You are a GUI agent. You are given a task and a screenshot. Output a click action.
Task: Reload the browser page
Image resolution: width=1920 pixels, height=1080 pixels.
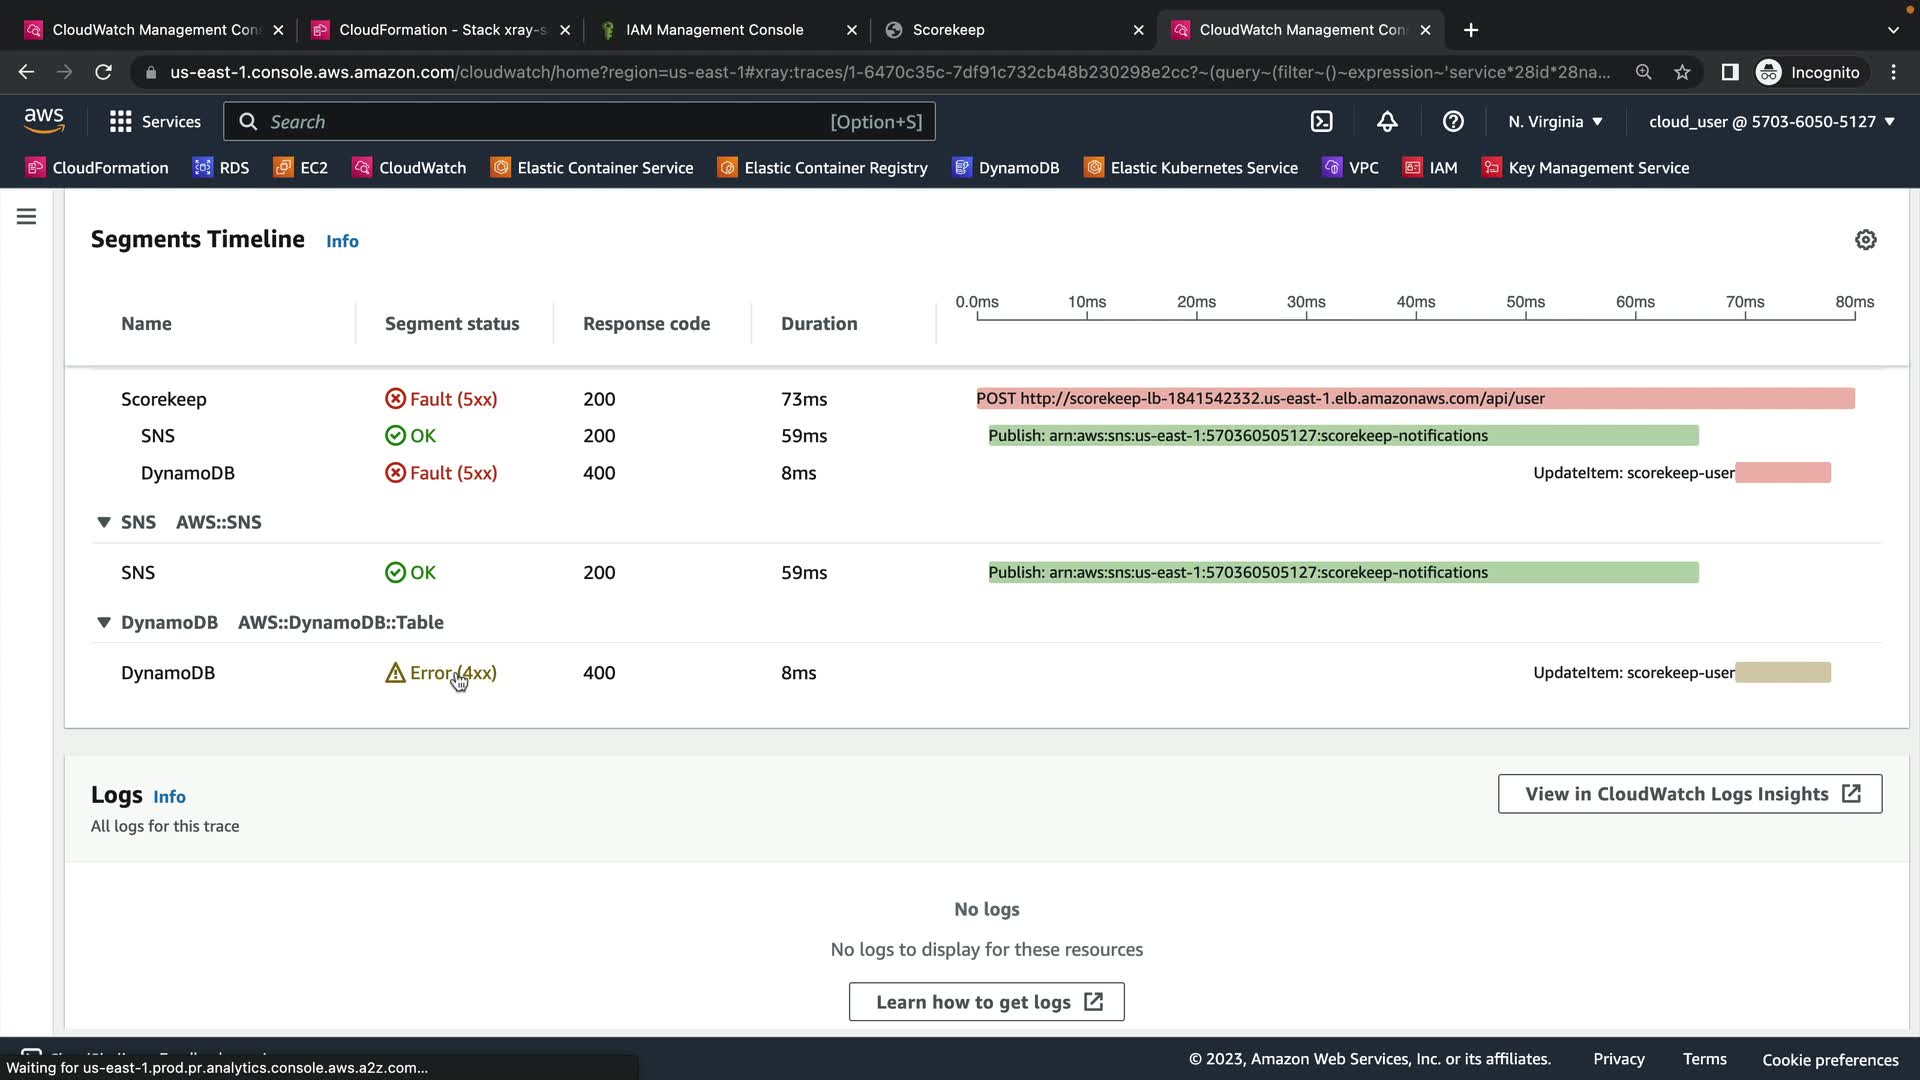(103, 72)
